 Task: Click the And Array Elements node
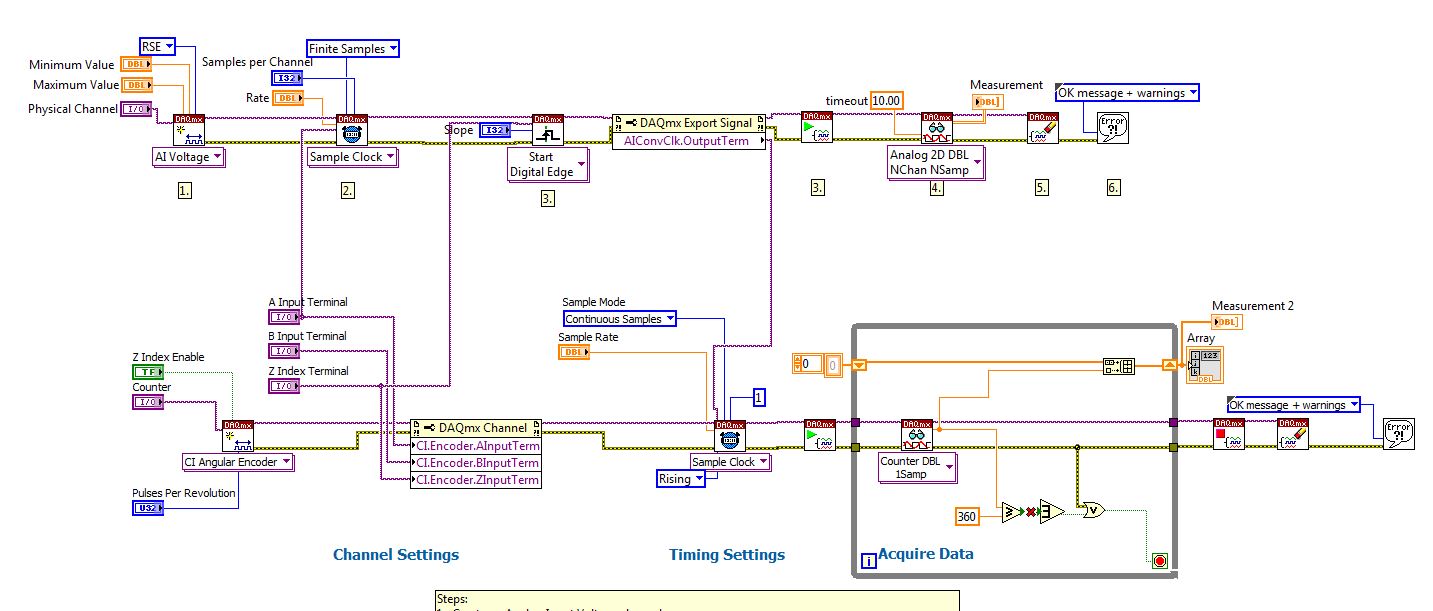click(x=1051, y=512)
